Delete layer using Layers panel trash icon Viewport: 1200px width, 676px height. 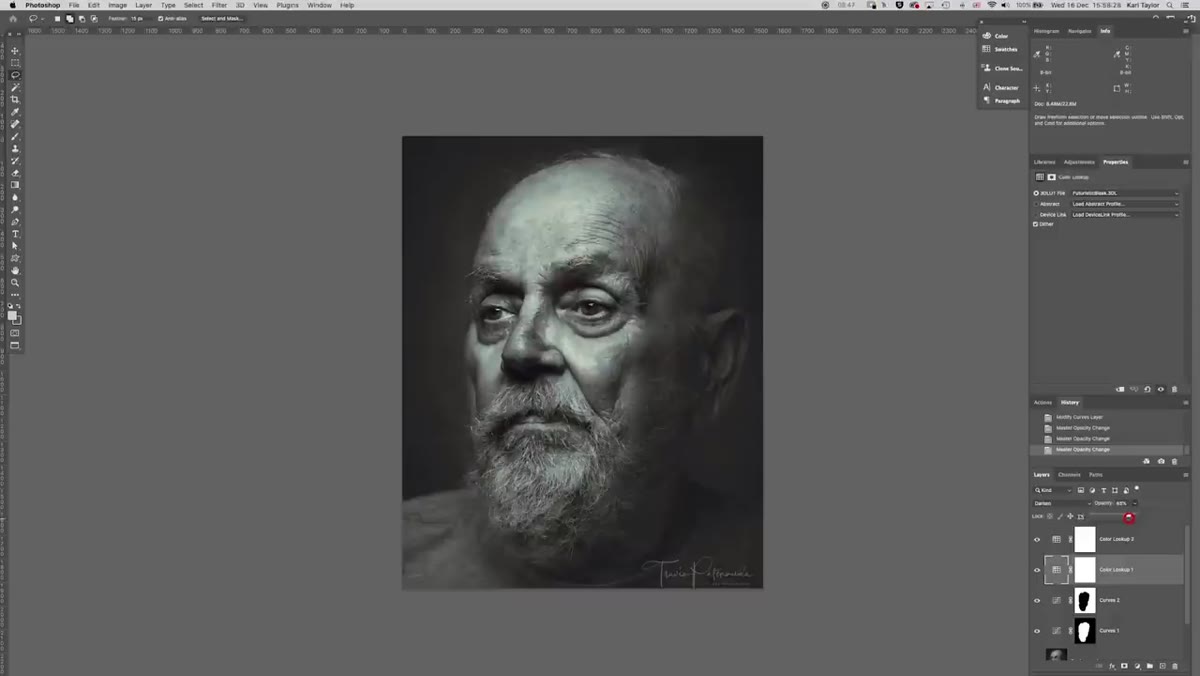pos(1174,666)
